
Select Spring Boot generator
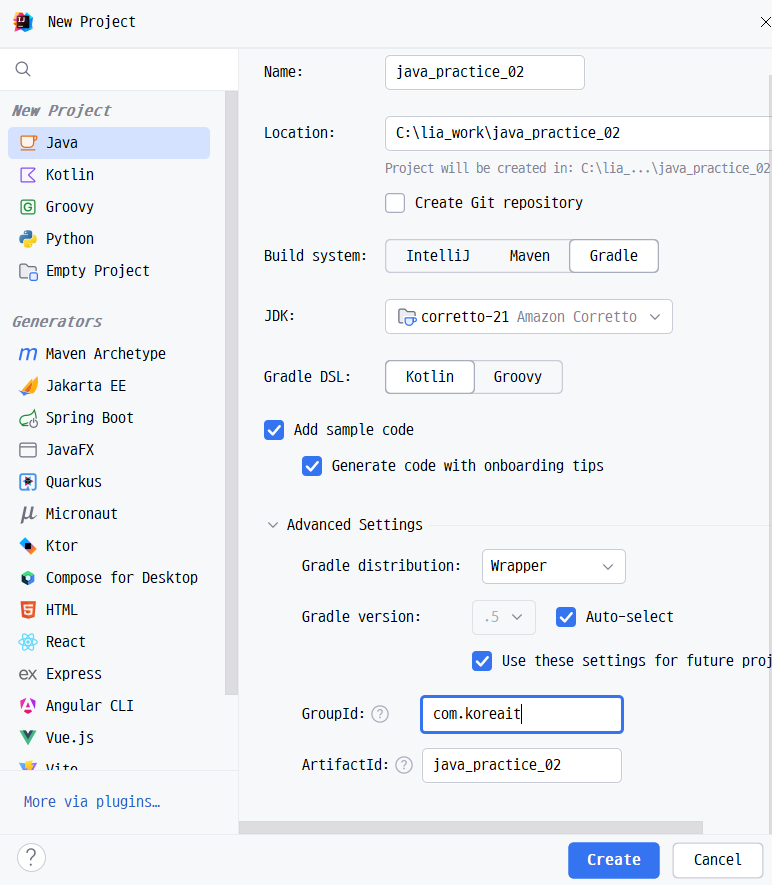coord(109,418)
